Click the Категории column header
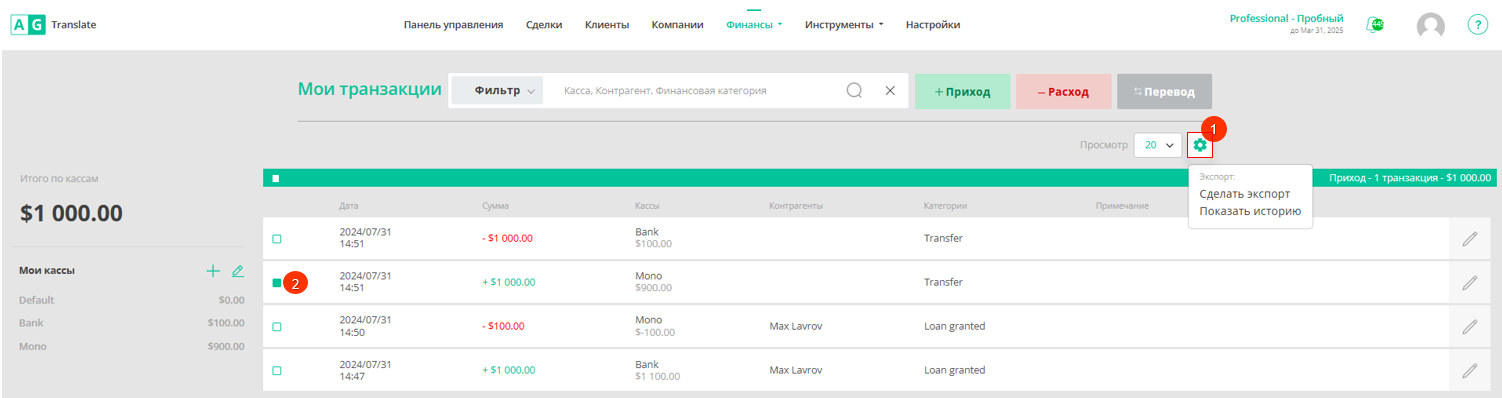The width and height of the screenshot is (1502, 398). (946, 206)
